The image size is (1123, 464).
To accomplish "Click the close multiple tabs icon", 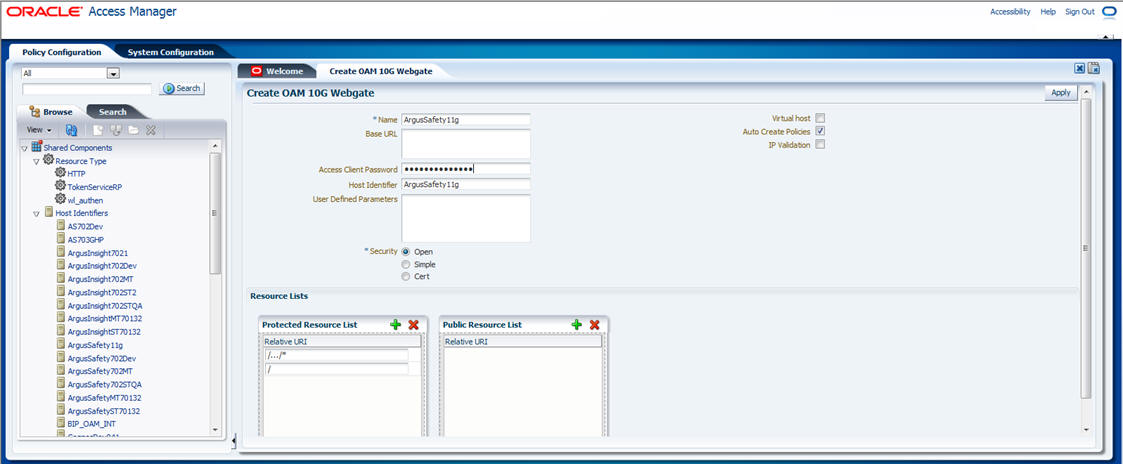I will [1094, 68].
